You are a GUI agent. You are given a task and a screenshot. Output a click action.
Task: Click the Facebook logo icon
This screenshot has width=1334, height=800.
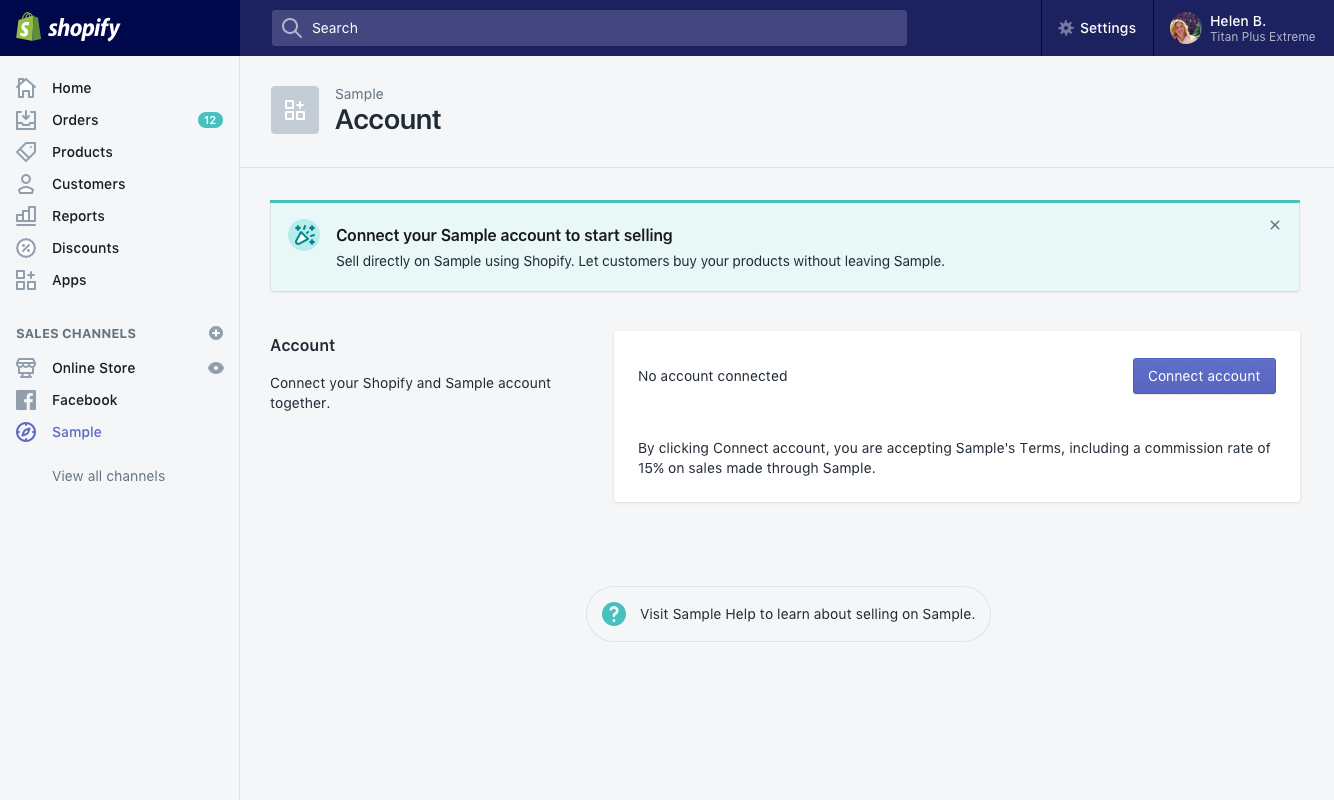pos(26,400)
